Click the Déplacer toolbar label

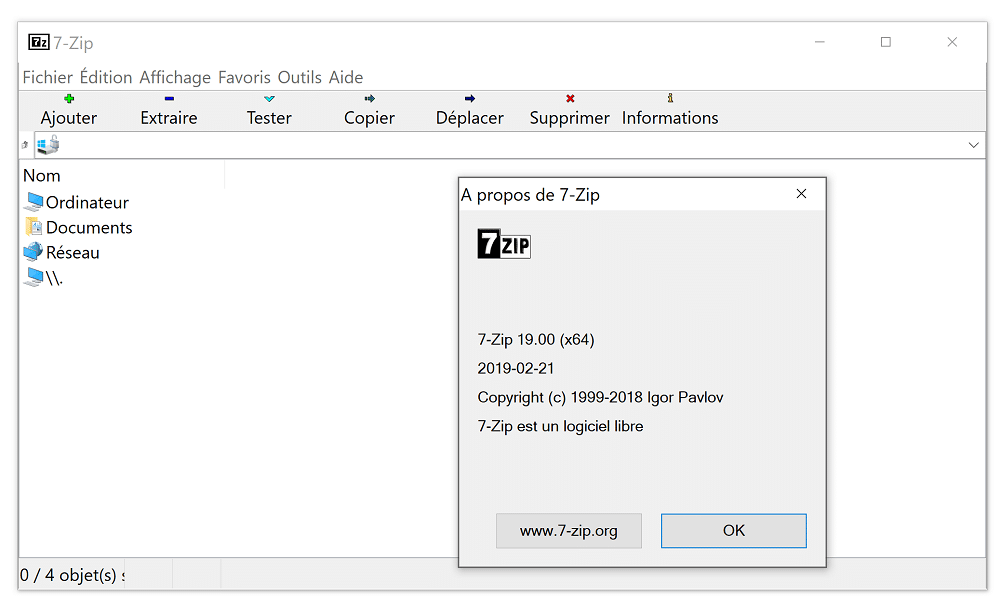470,118
